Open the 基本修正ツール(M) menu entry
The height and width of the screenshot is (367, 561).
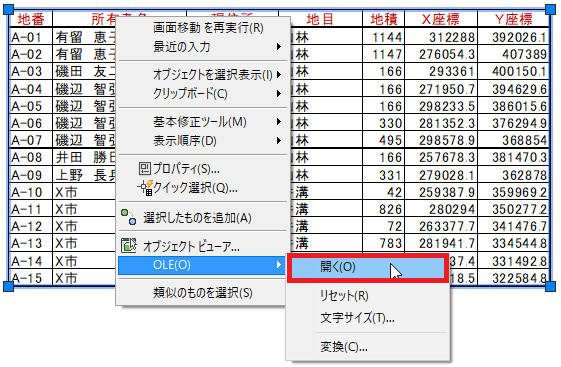point(202,122)
